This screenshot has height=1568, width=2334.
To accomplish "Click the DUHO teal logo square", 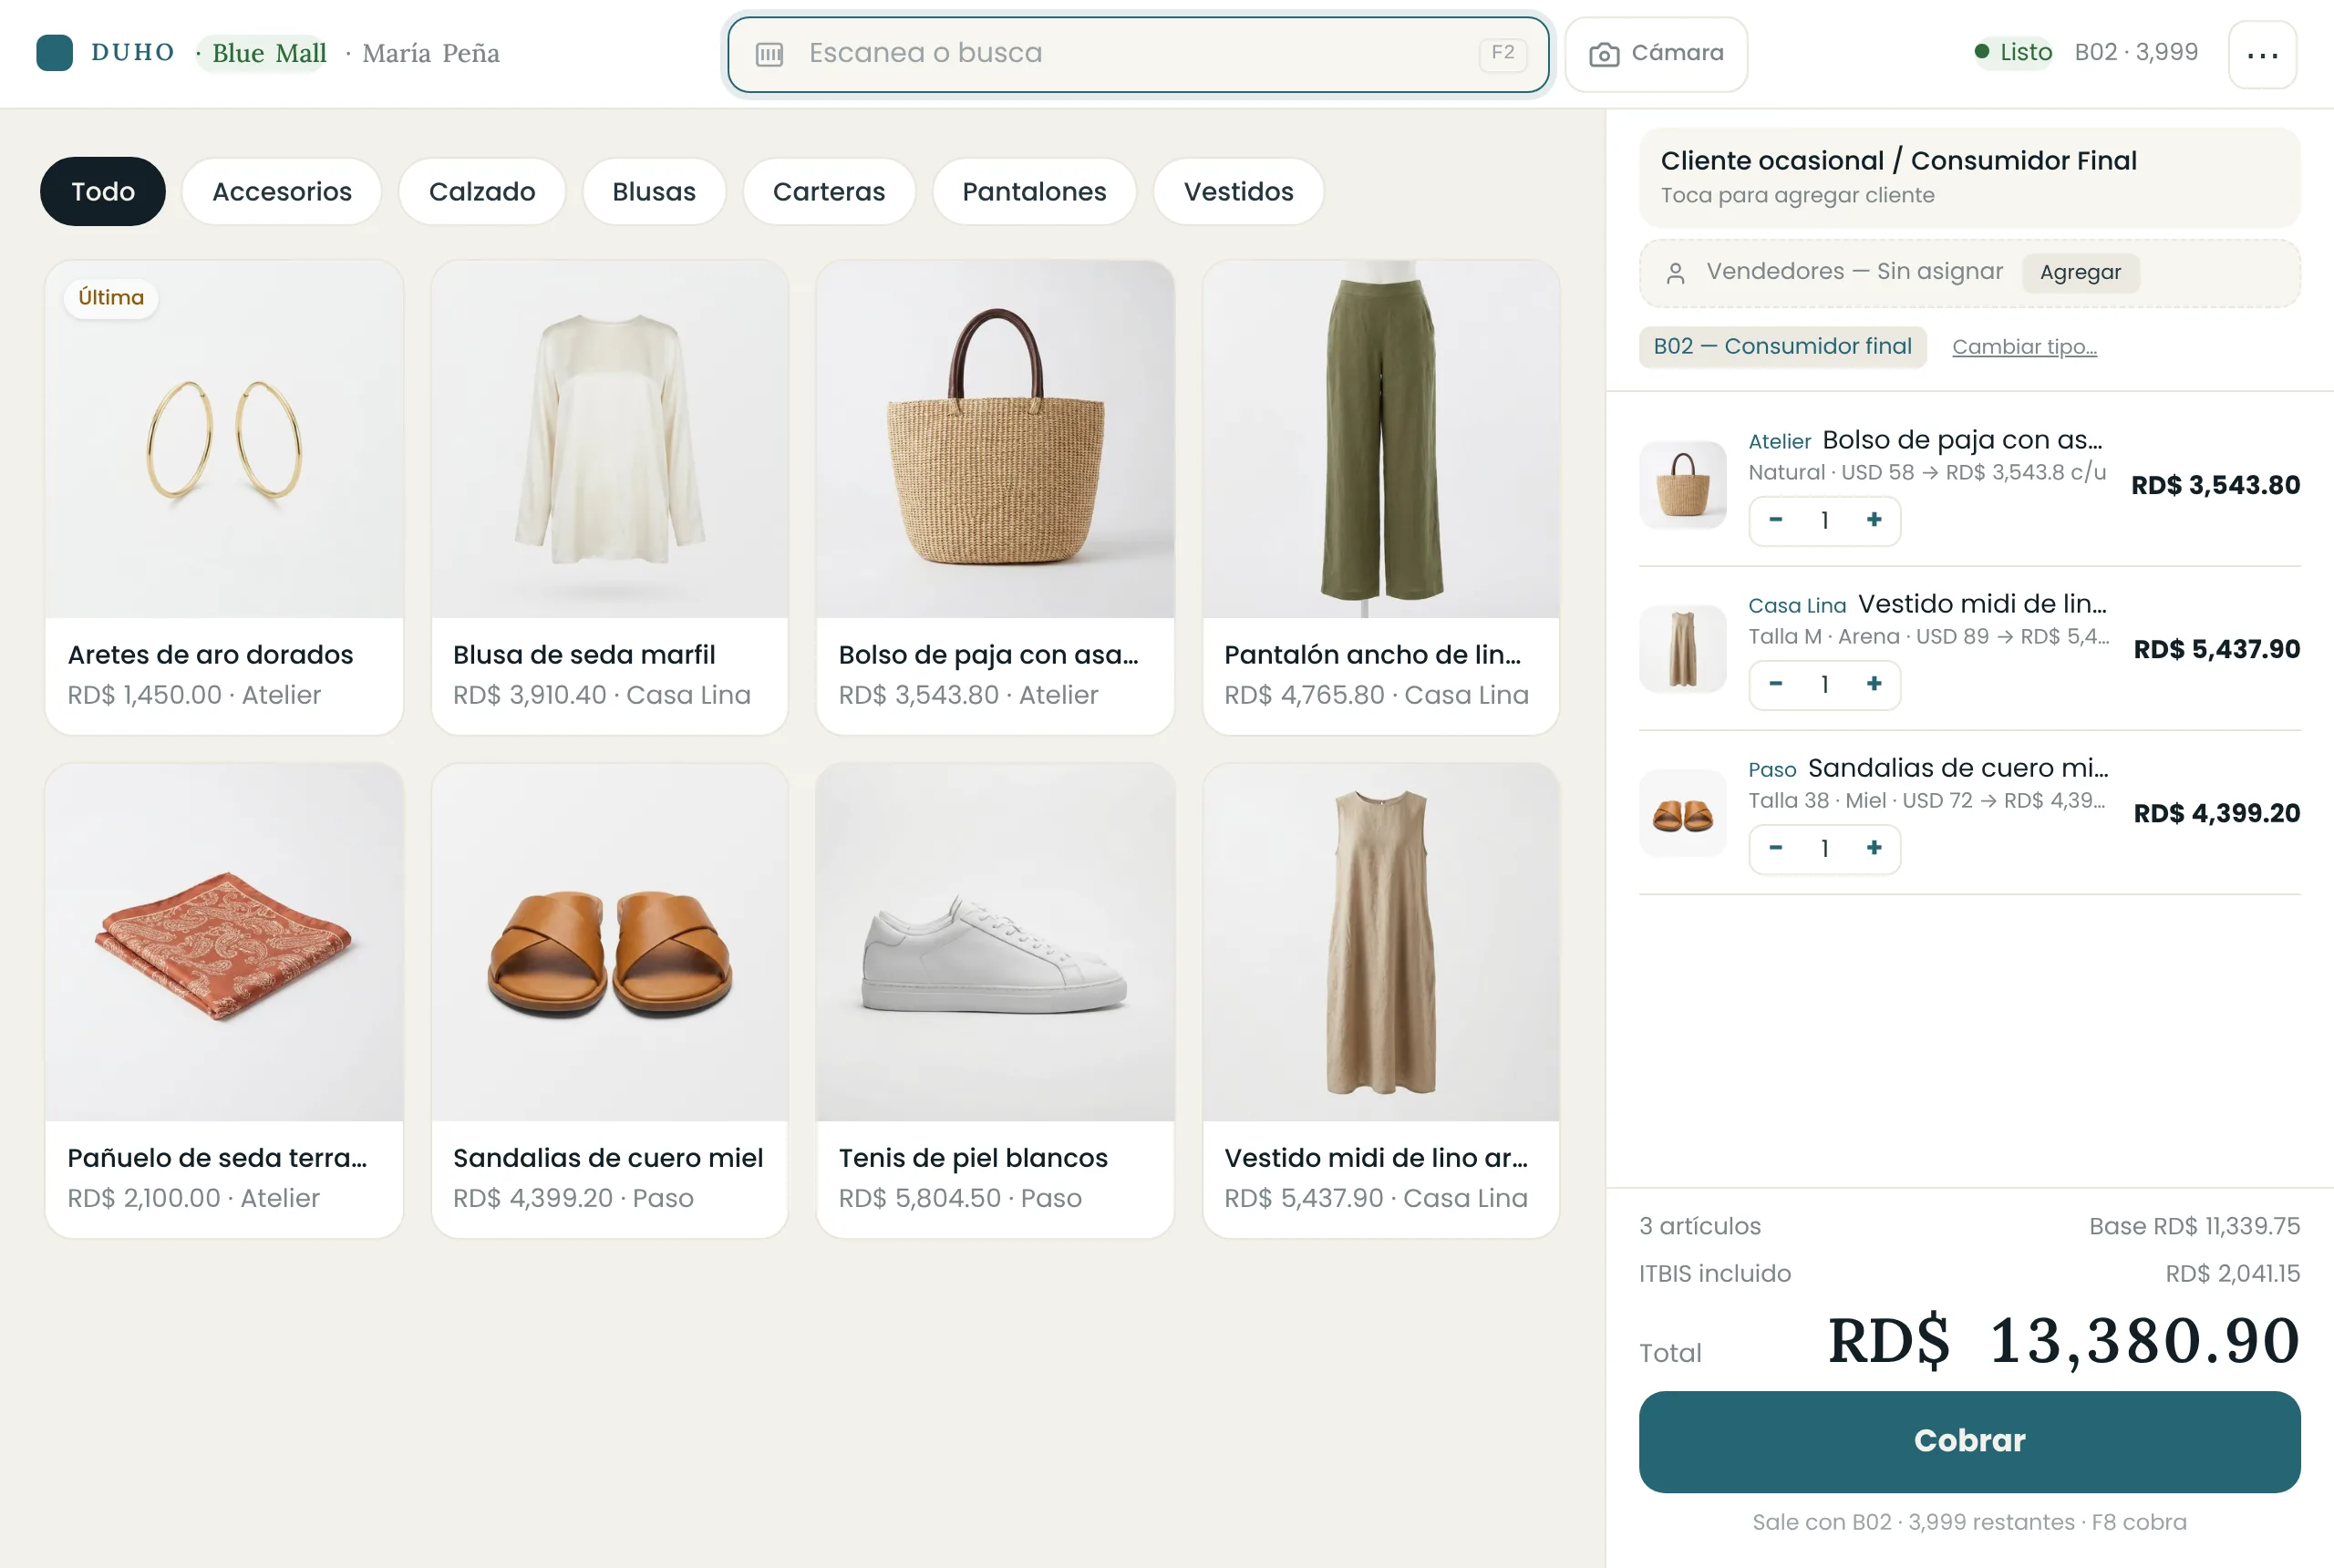I will pos(54,53).
